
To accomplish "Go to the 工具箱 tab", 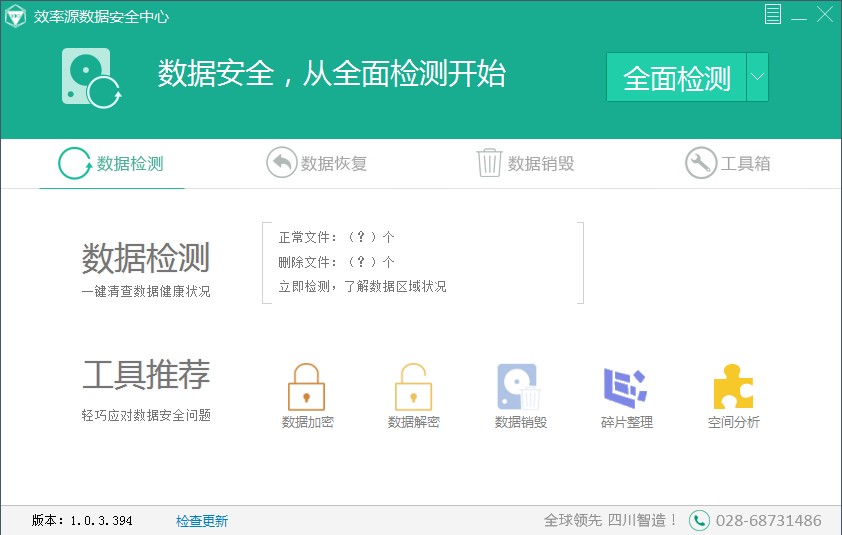I will 728,164.
